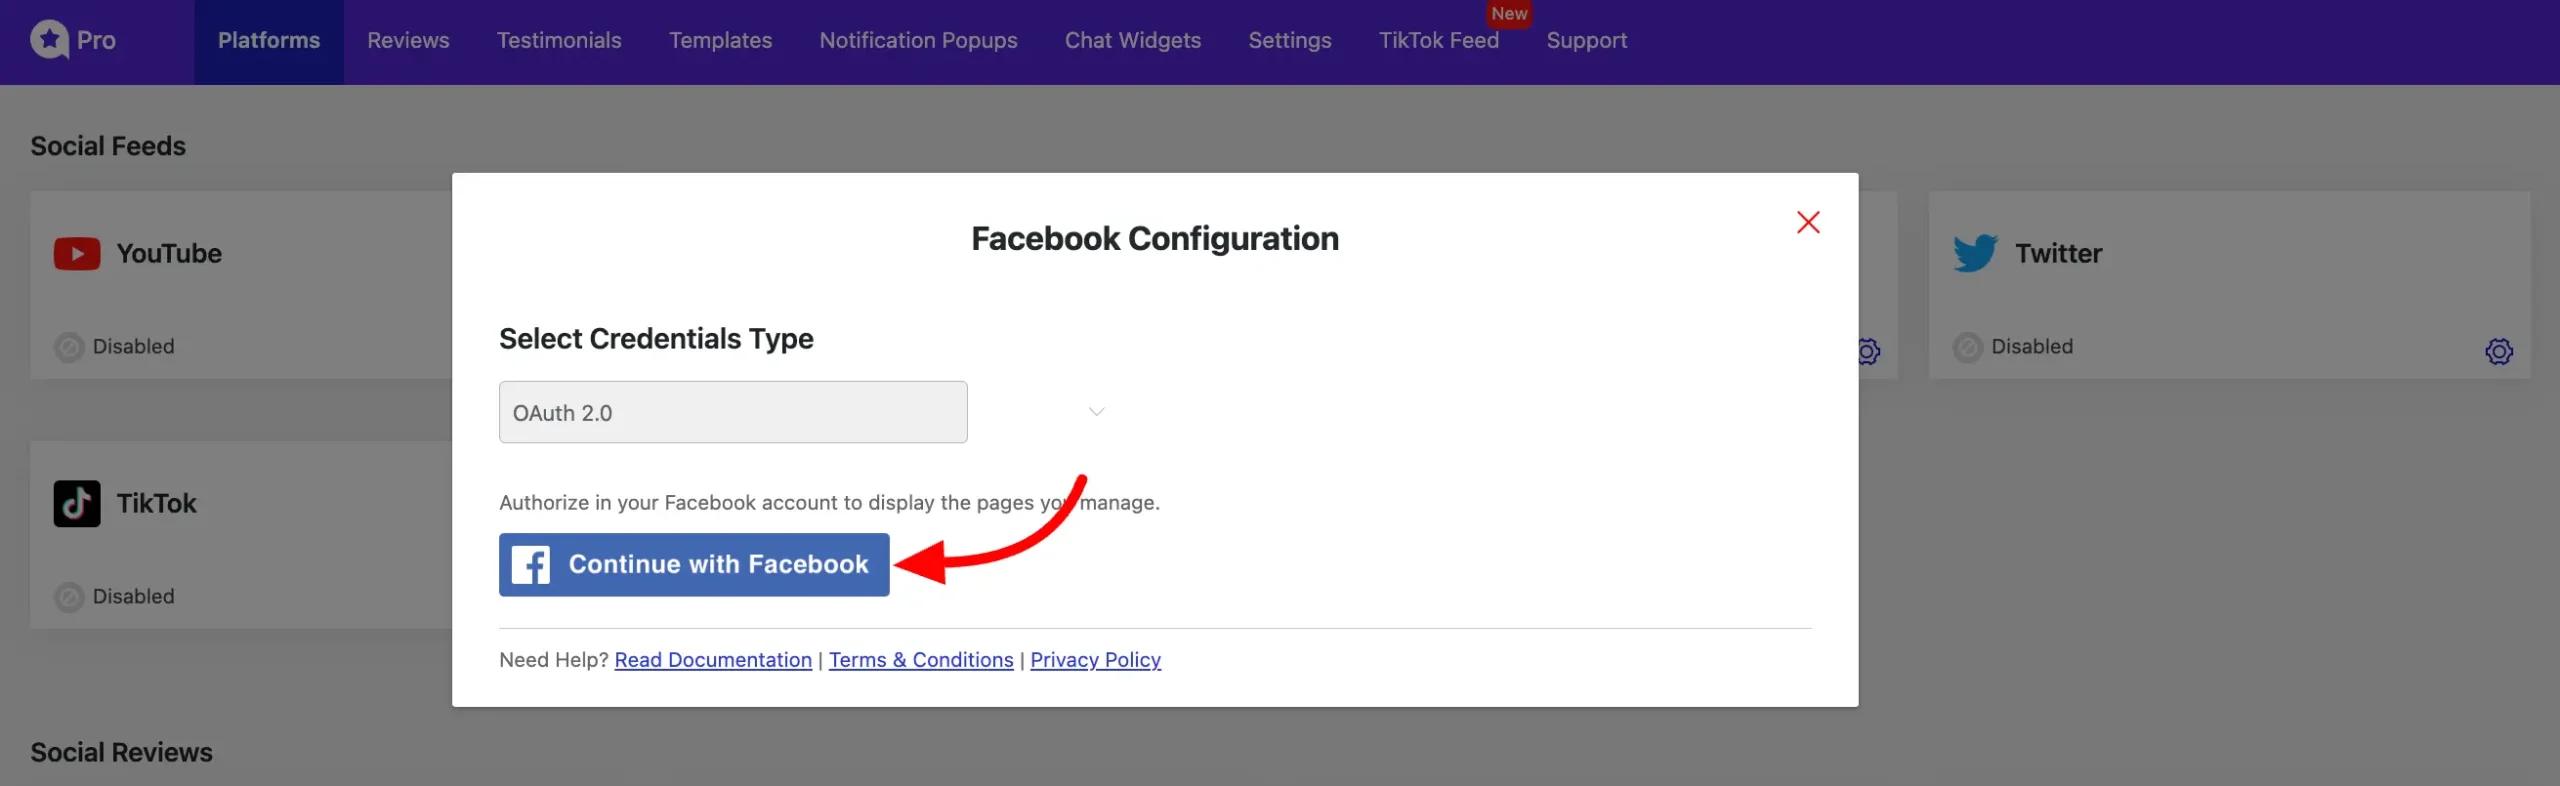This screenshot has width=2560, height=786.
Task: Click the YouTube platform logo icon
Action: click(77, 254)
